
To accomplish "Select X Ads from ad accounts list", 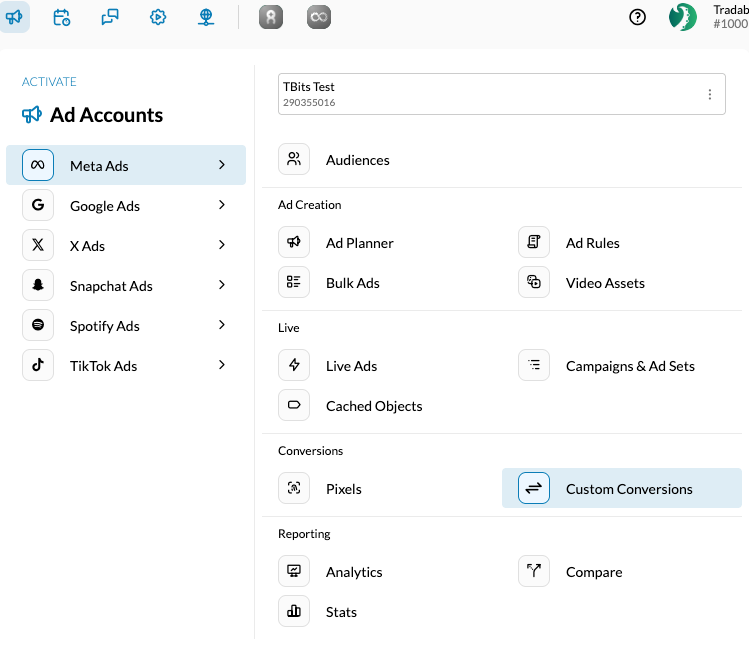I will pyautogui.click(x=87, y=246).
